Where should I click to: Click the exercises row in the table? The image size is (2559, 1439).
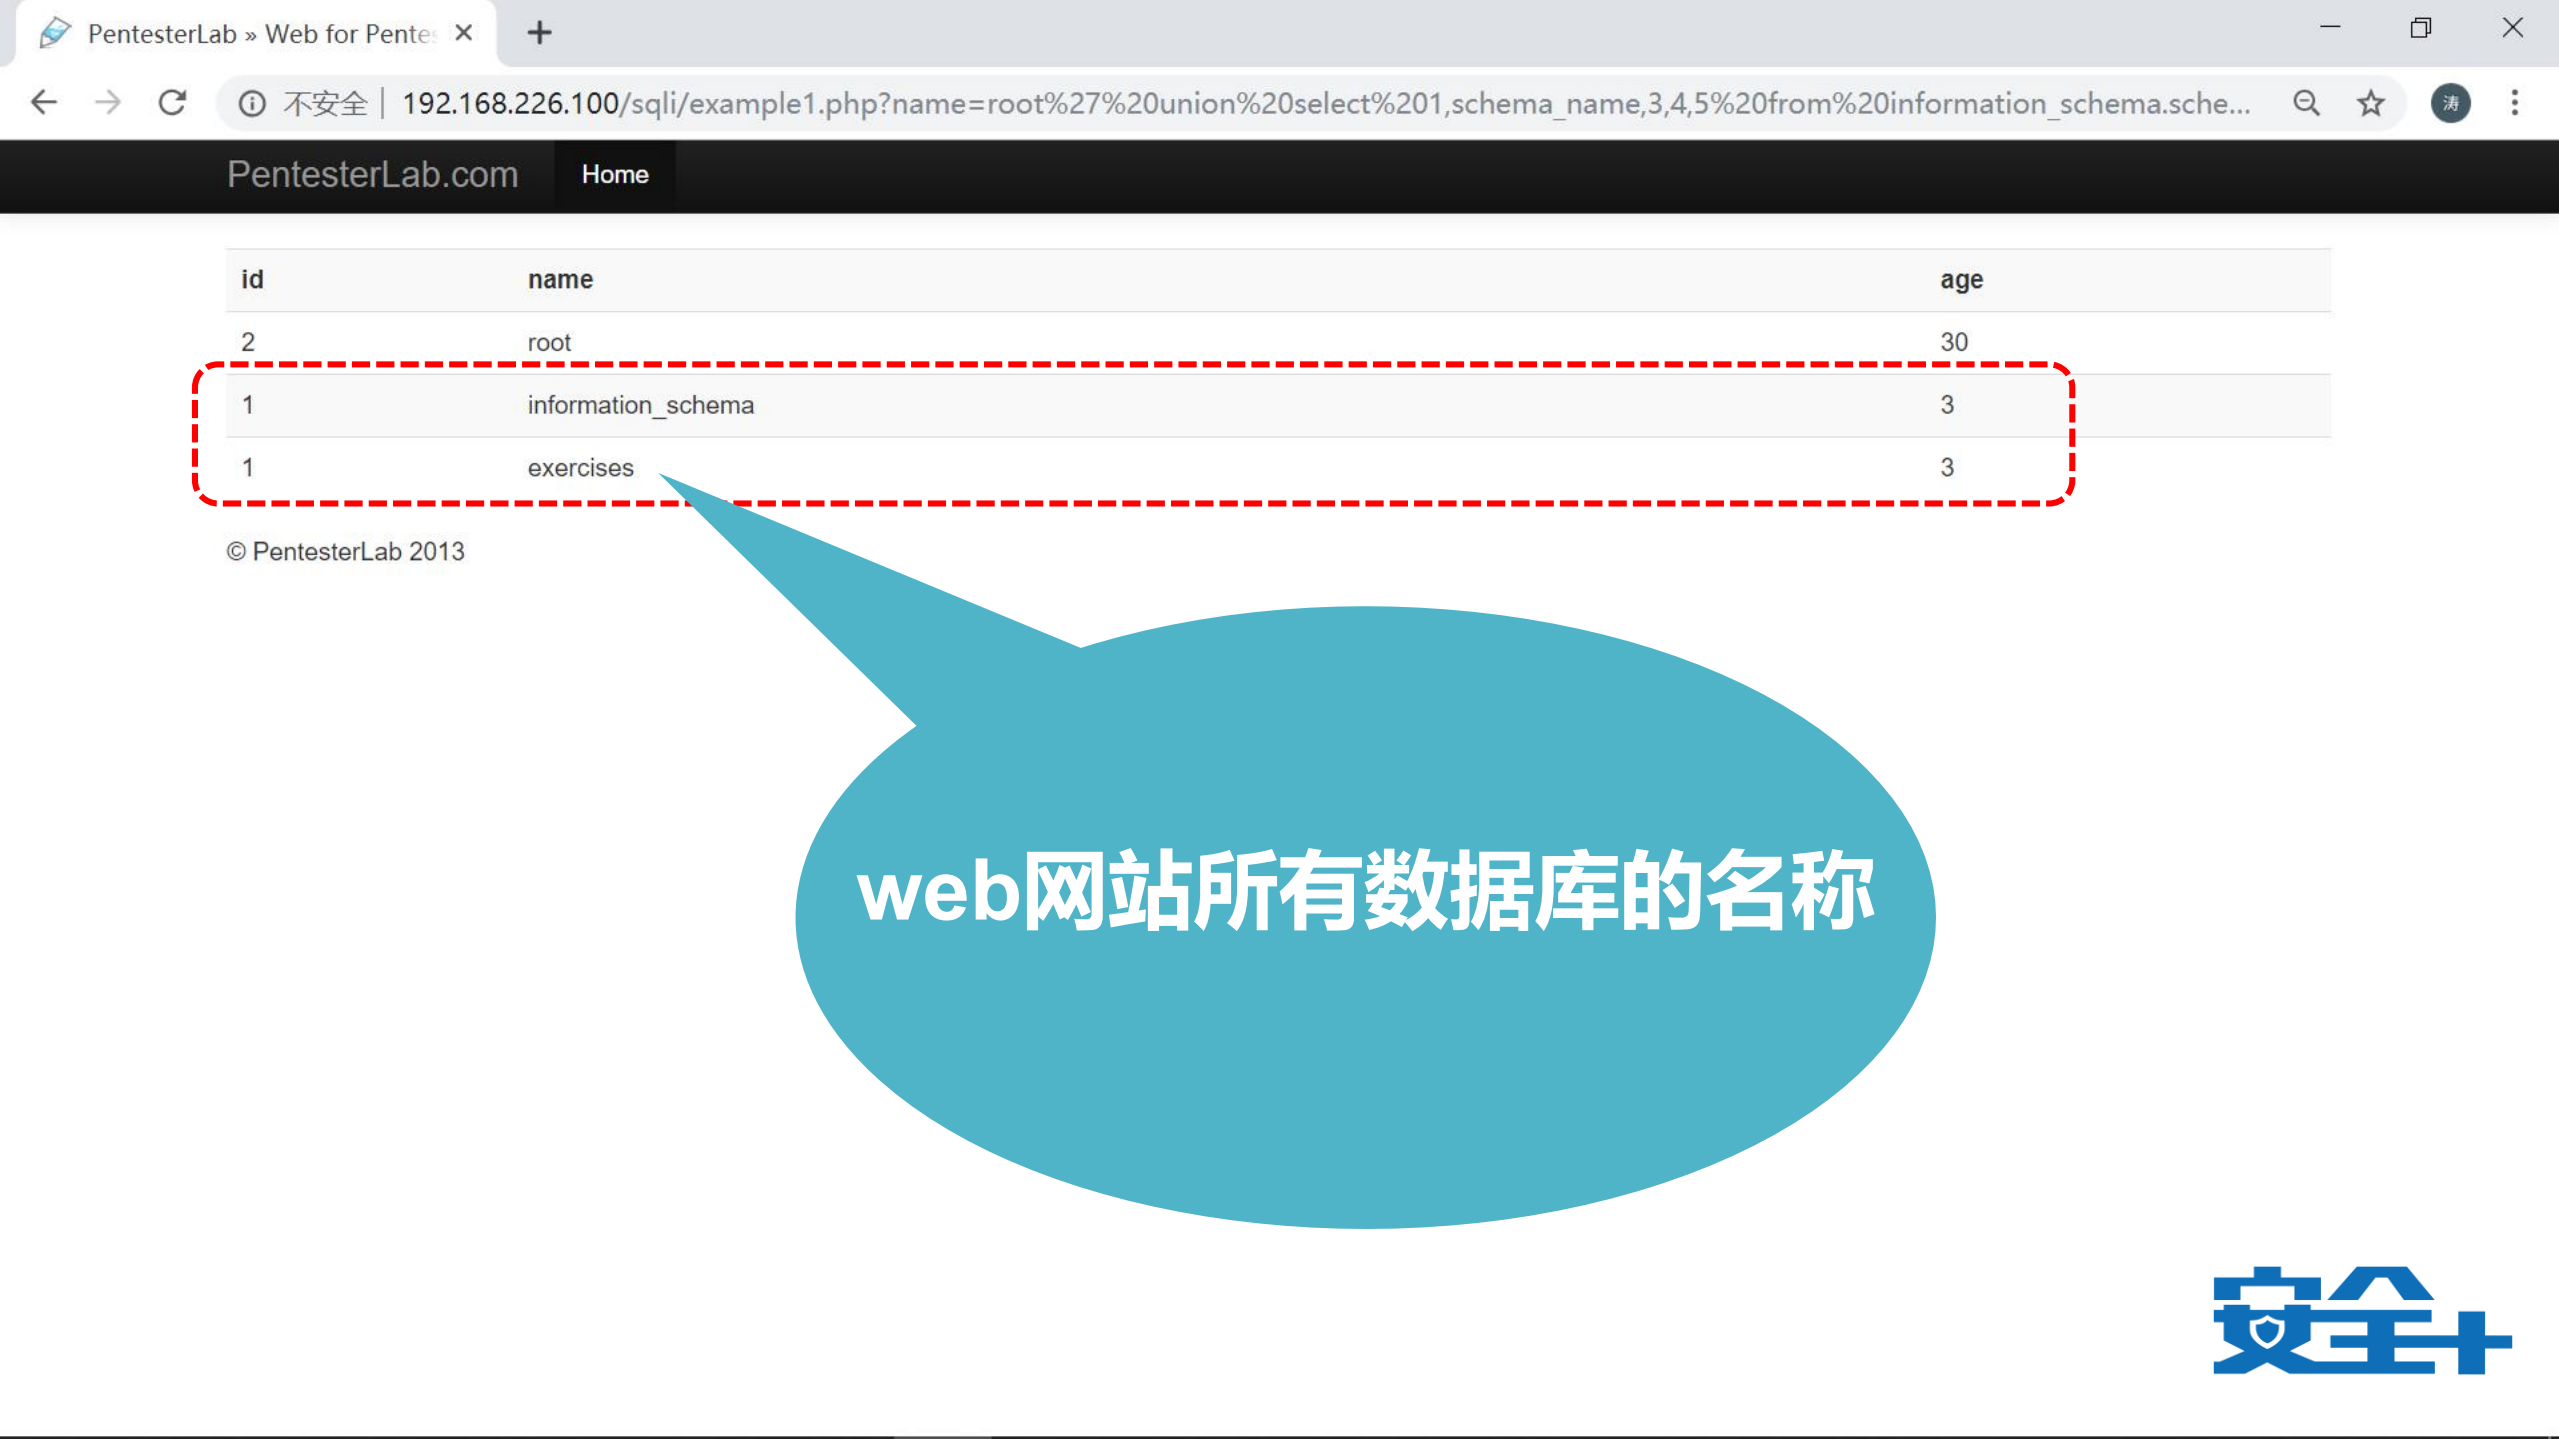tap(580, 467)
